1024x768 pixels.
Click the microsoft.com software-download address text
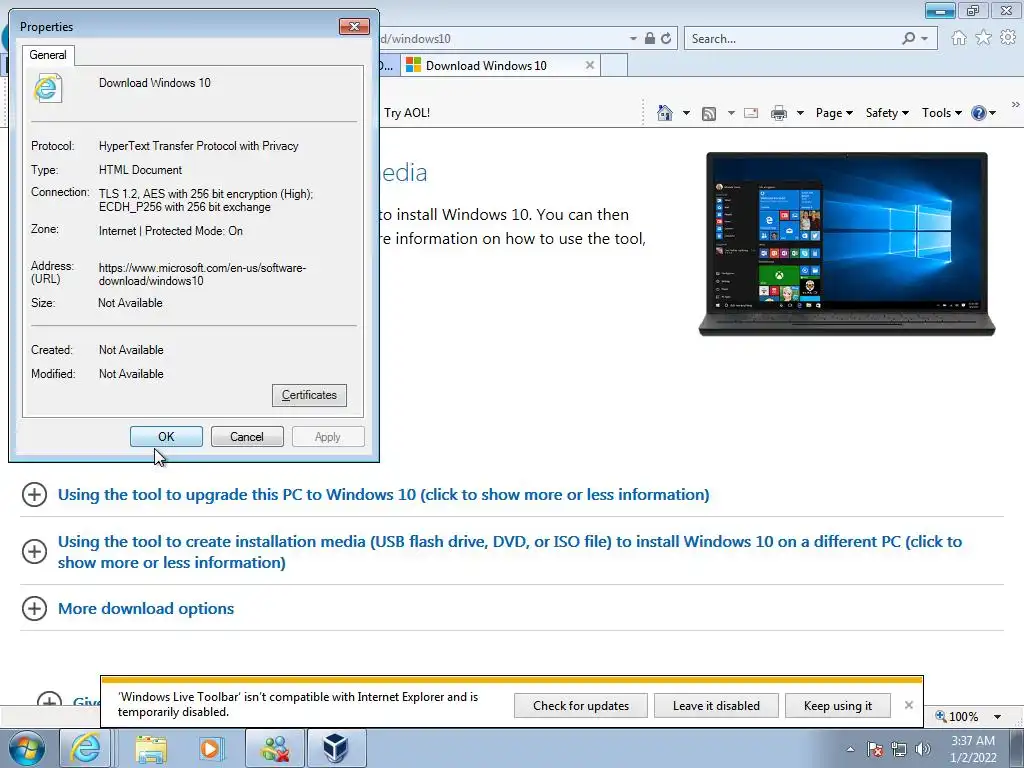click(202, 274)
